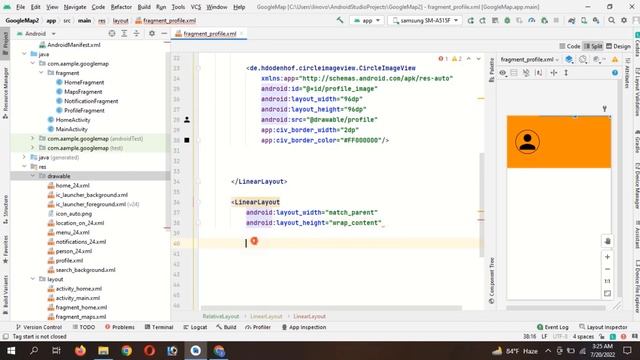This screenshot has height=360, width=640.
Task: Switch editor to Split view mode
Action: tap(593, 46)
